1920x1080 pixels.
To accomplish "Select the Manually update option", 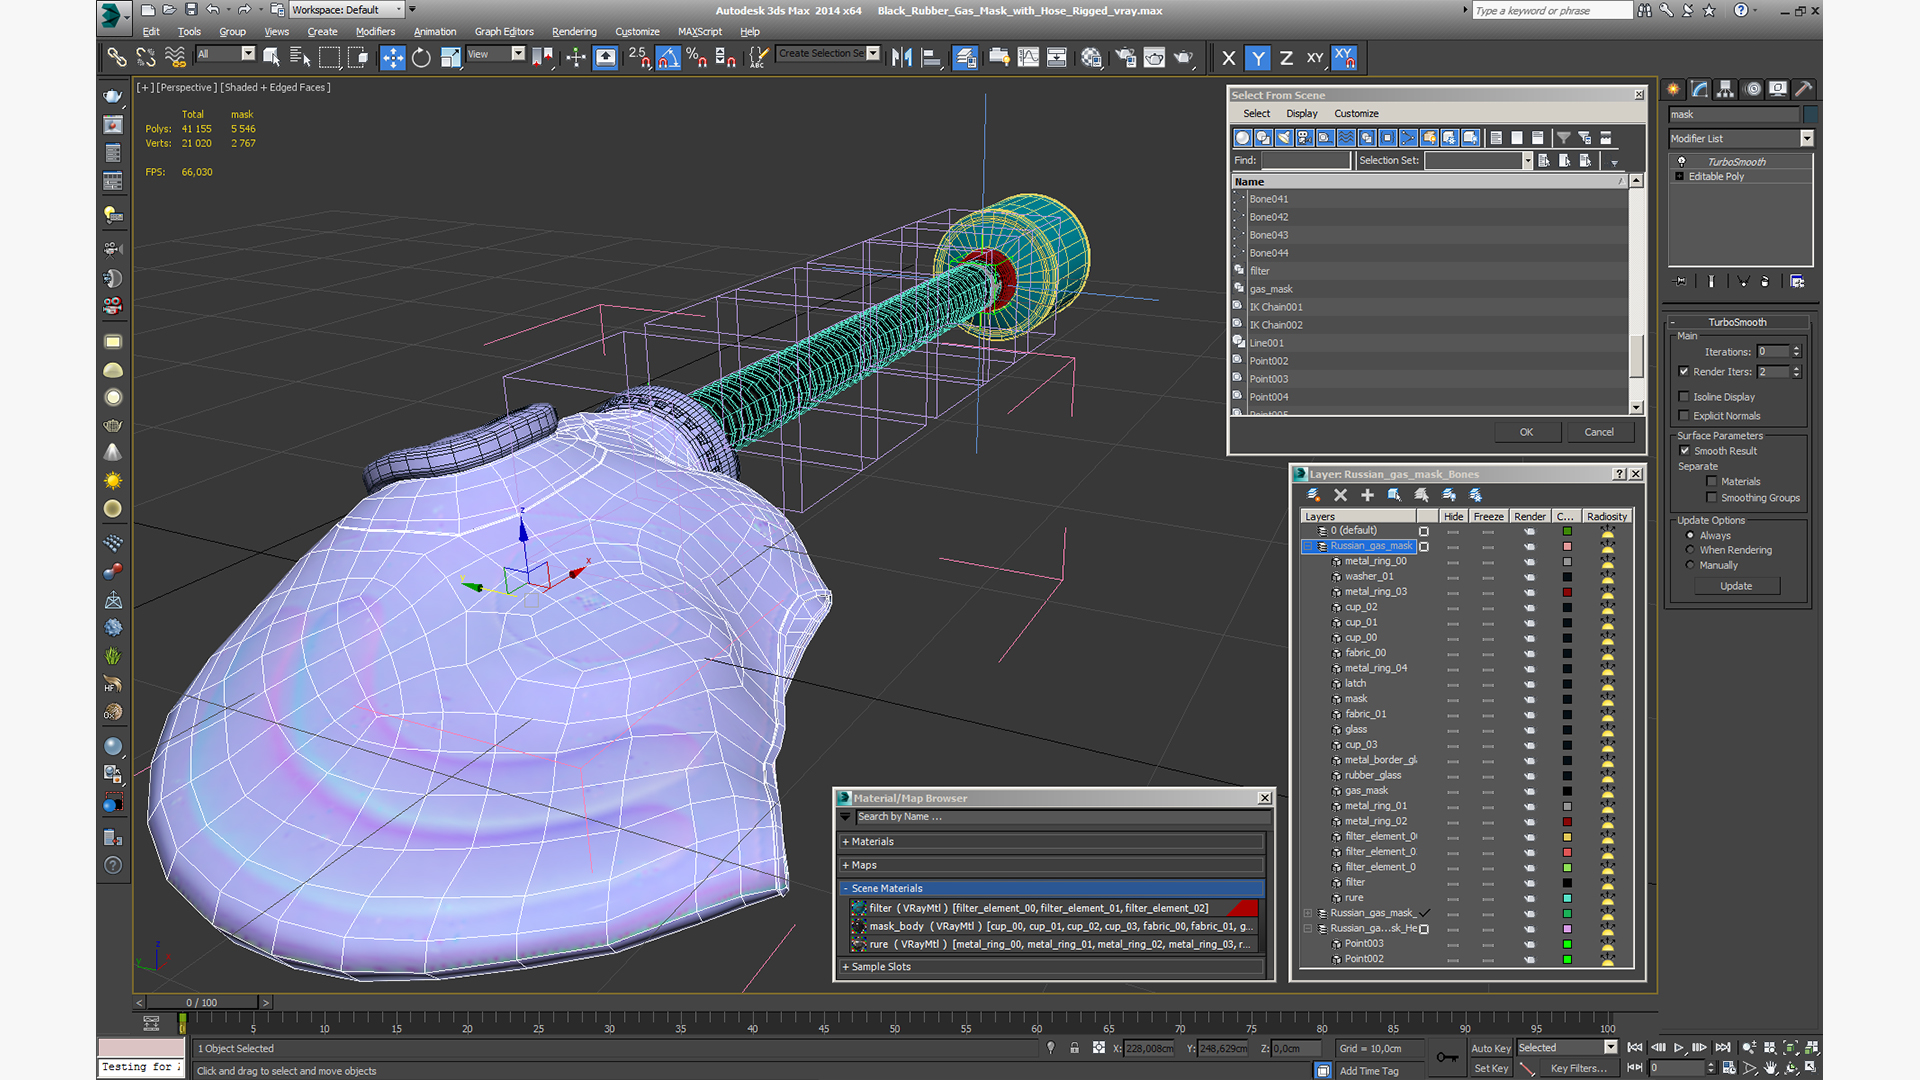I will tap(1690, 566).
